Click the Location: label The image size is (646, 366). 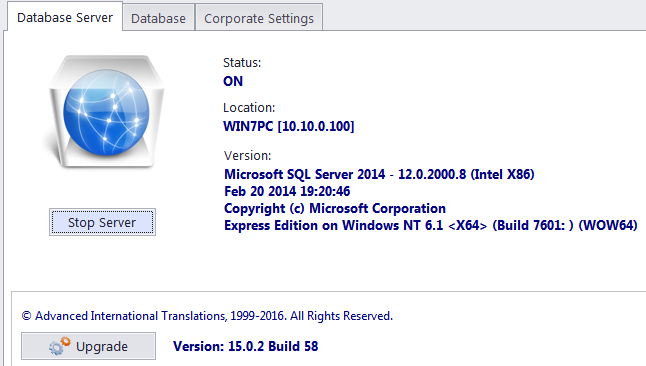click(249, 108)
